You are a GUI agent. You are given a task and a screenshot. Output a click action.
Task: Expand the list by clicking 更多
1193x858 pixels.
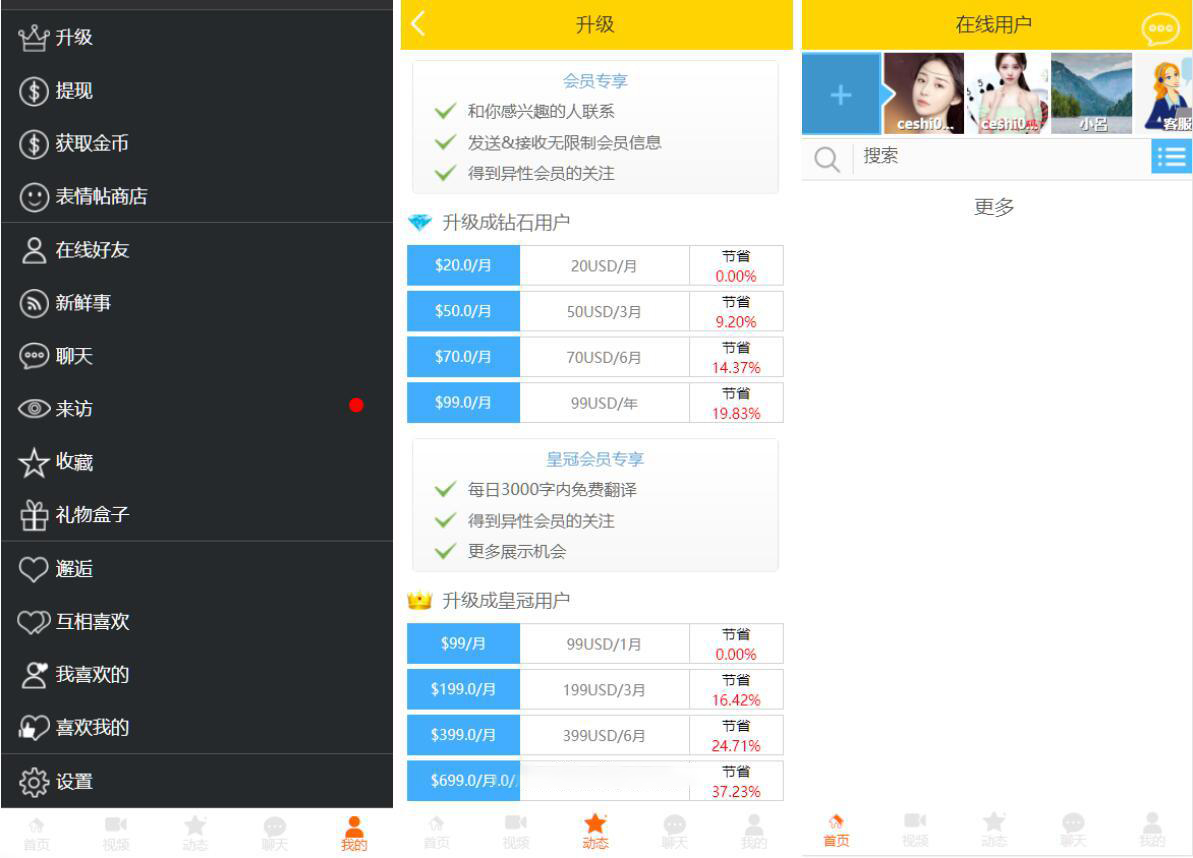(x=994, y=208)
